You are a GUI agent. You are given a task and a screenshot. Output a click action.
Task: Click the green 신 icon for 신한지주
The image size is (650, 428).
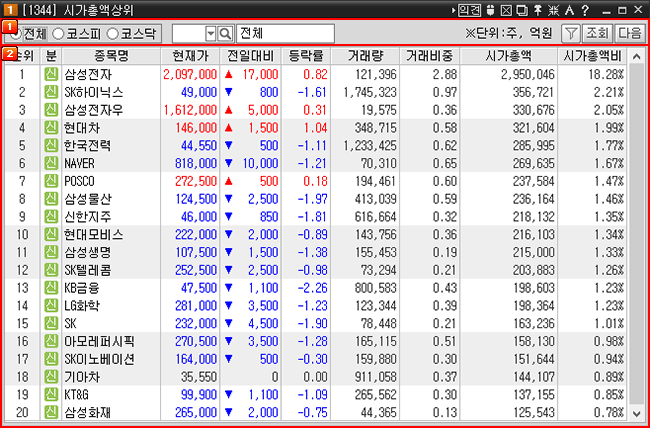tap(51, 216)
